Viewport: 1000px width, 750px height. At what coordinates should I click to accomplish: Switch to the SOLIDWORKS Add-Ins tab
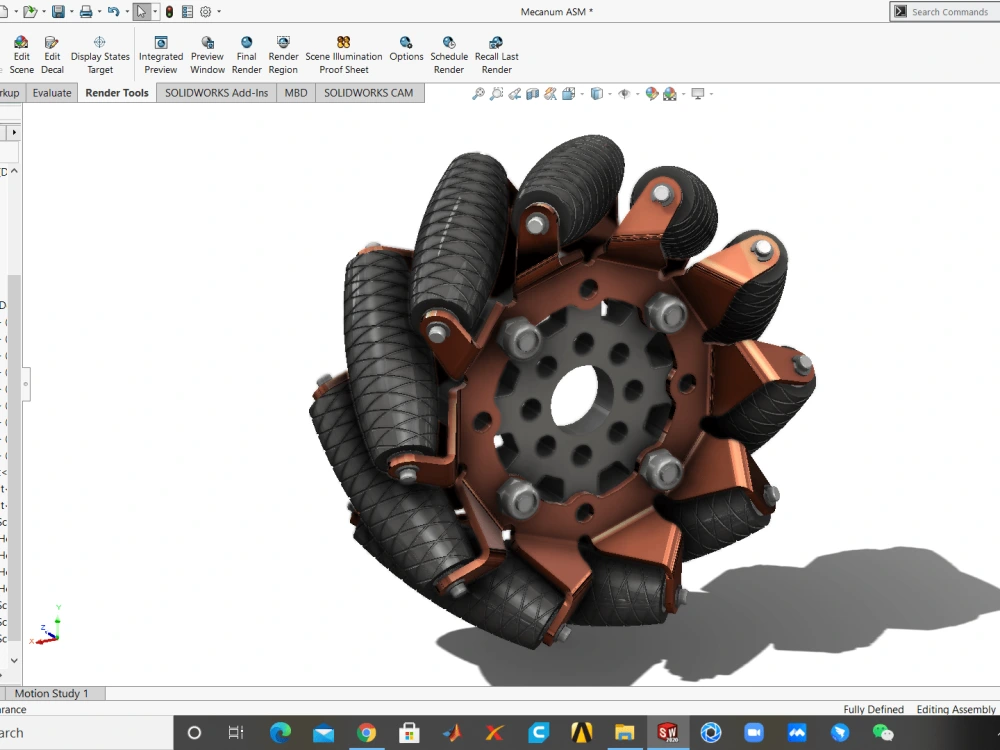(216, 93)
